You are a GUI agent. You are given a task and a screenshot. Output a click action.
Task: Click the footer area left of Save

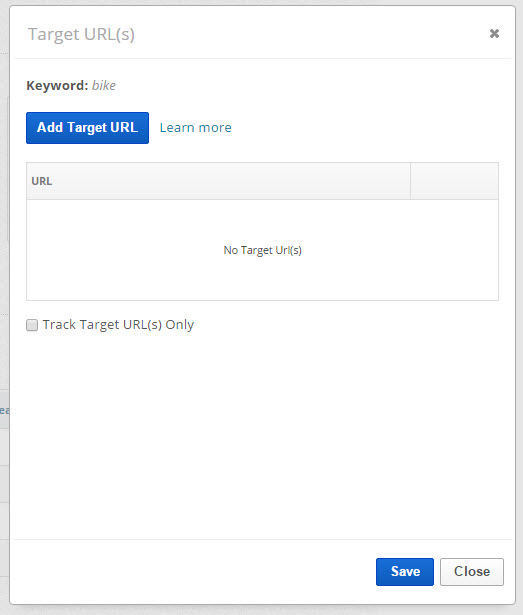192,571
